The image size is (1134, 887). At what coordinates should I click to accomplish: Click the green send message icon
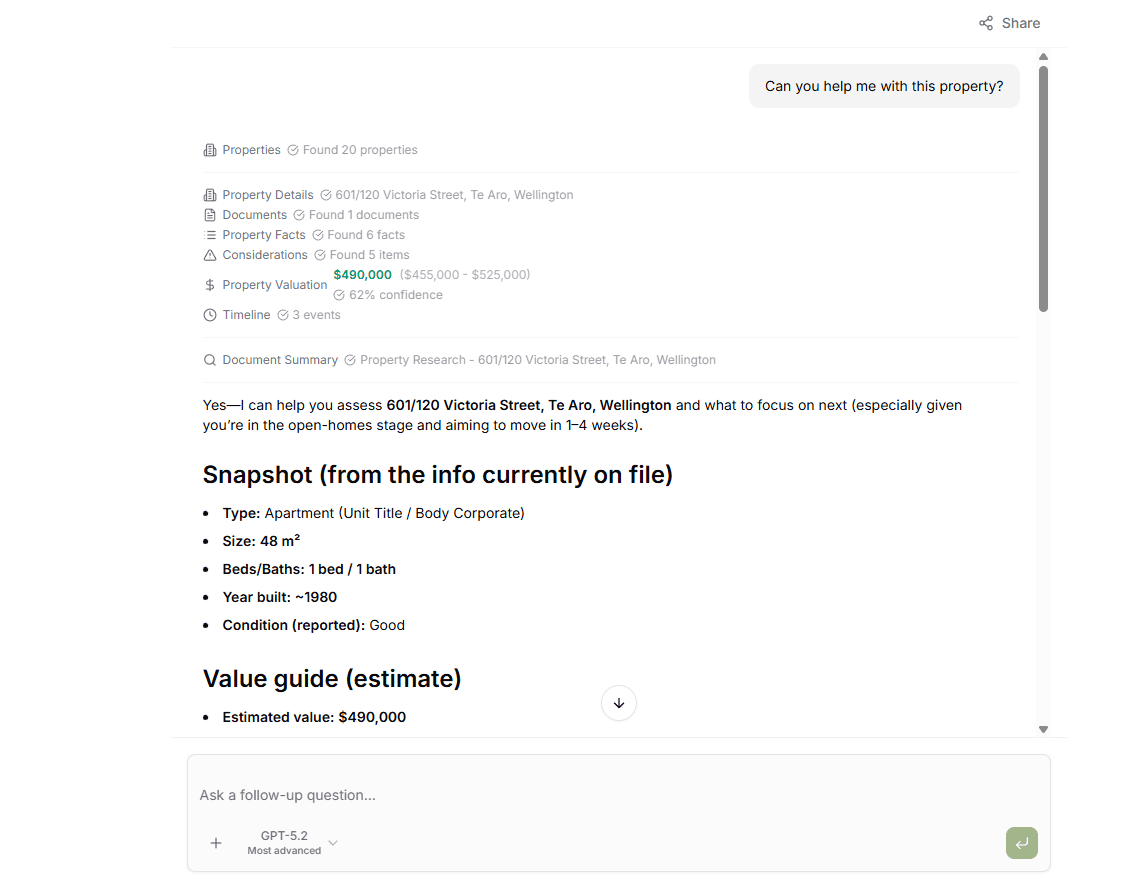[1021, 843]
